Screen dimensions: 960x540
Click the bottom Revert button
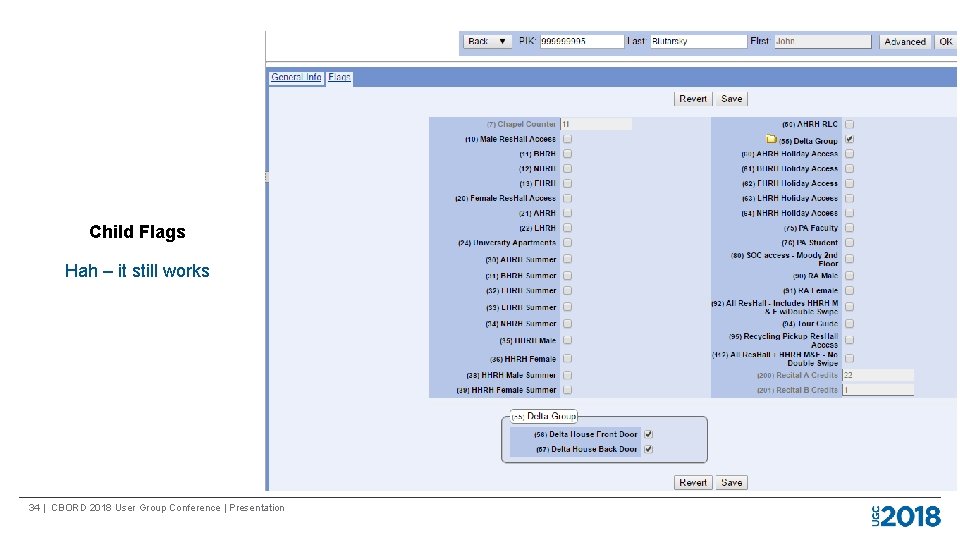click(x=692, y=482)
